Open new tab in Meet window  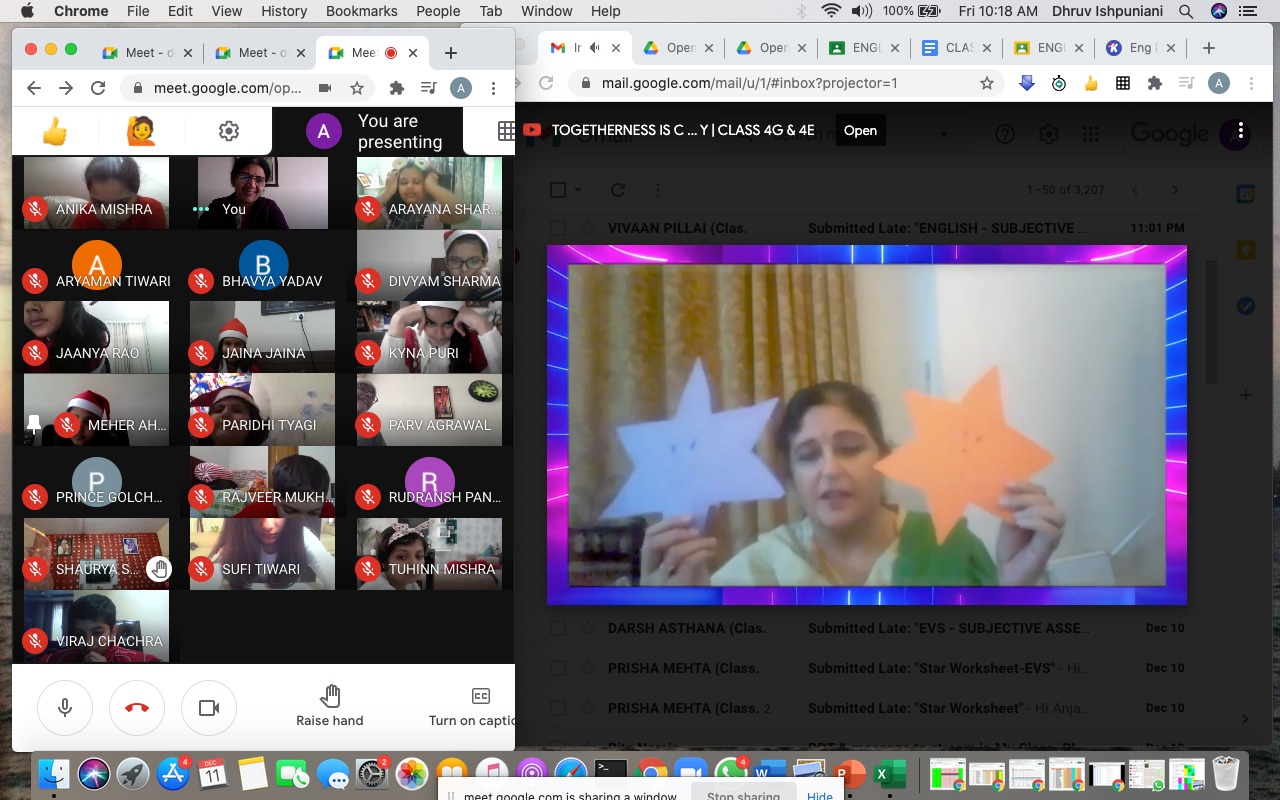pos(451,52)
